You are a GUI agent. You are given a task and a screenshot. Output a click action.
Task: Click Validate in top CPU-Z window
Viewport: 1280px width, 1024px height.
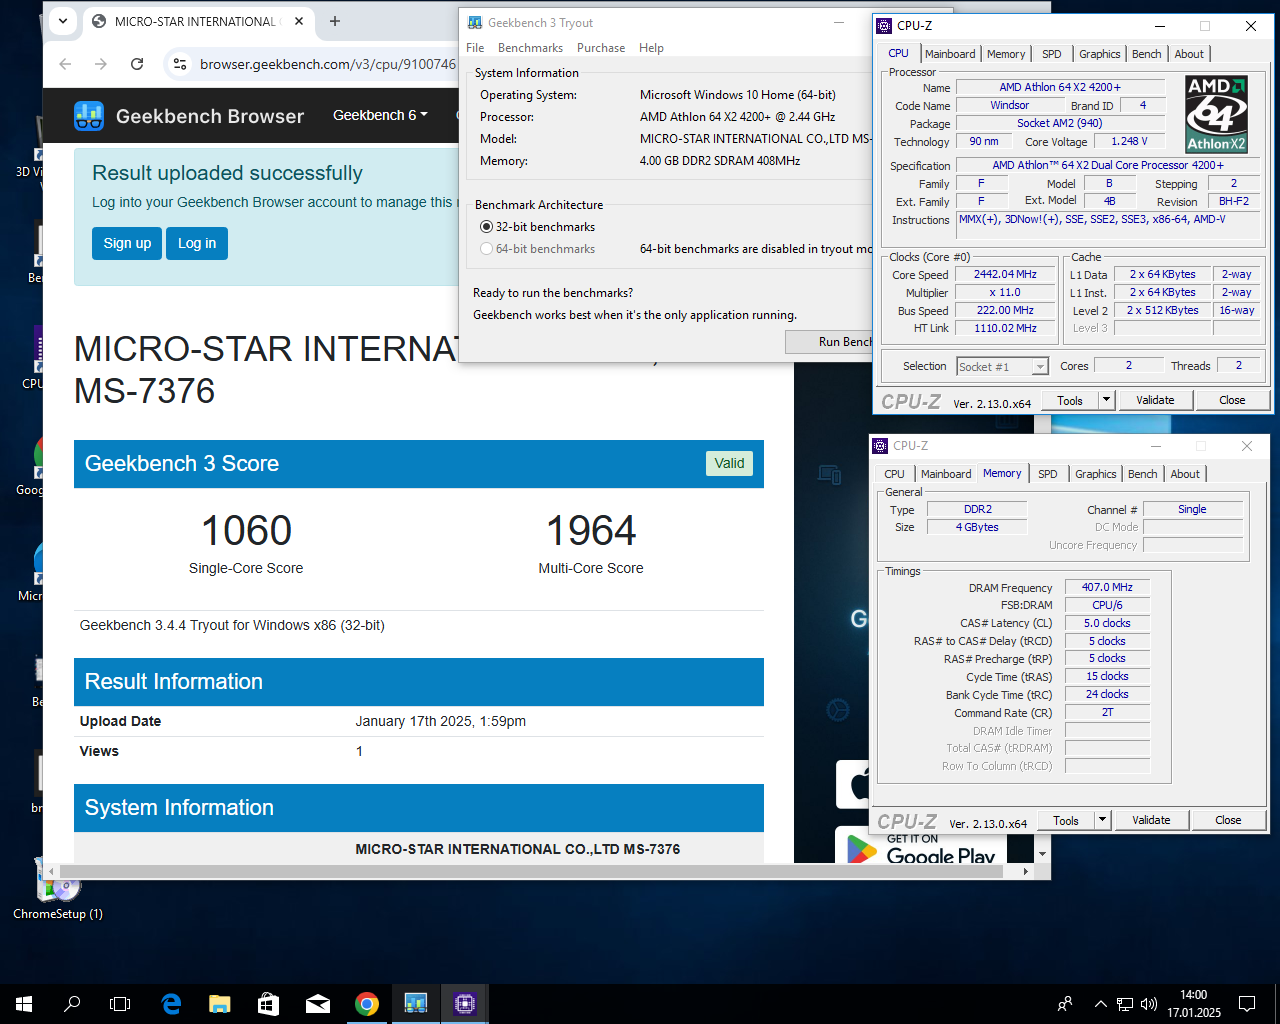(x=1155, y=400)
